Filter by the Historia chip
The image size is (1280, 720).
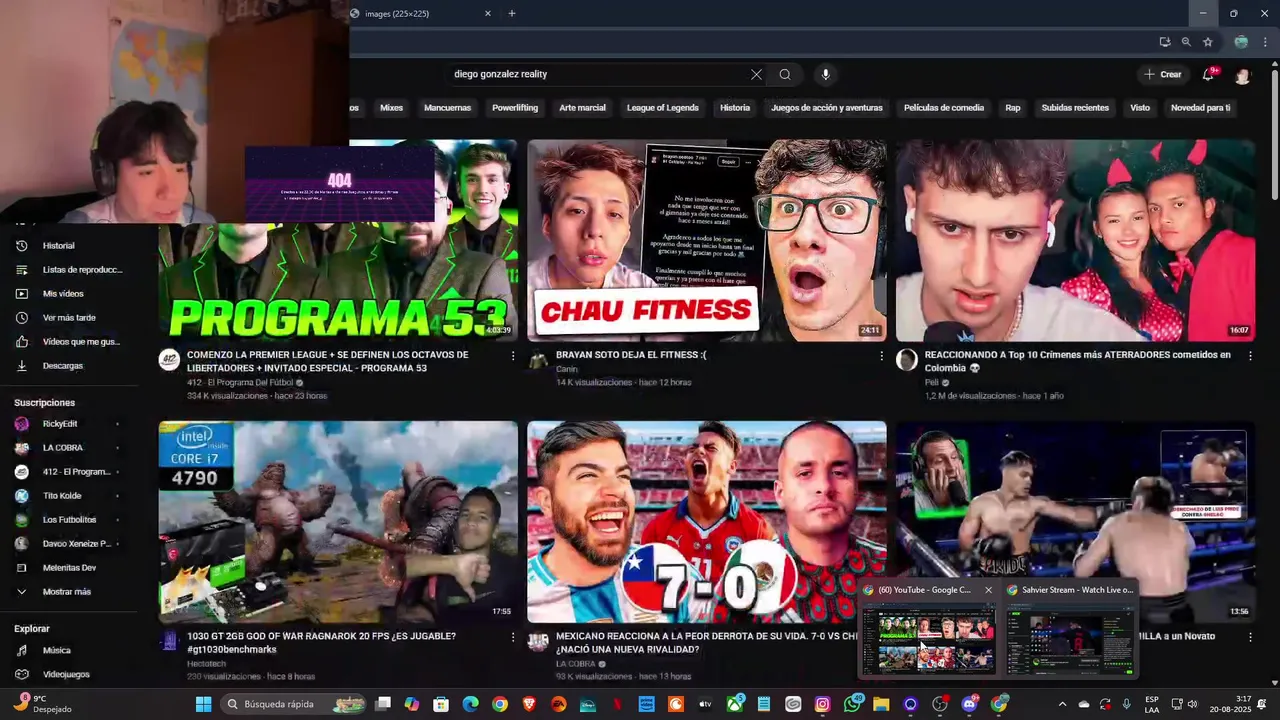coord(735,108)
